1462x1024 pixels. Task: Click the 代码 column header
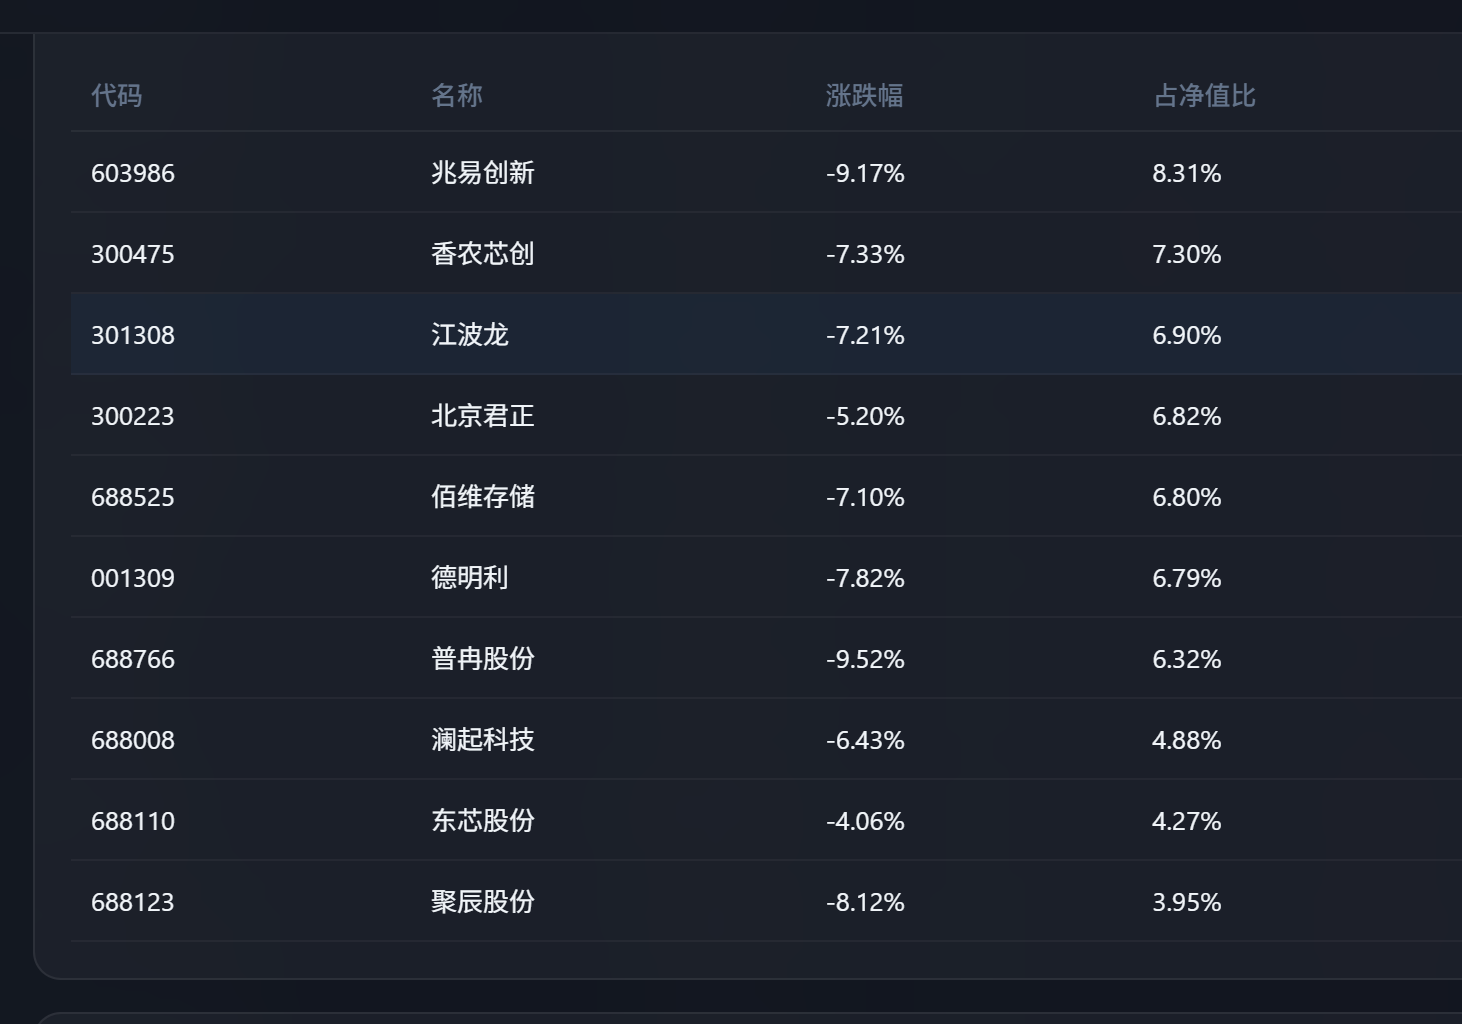117,95
